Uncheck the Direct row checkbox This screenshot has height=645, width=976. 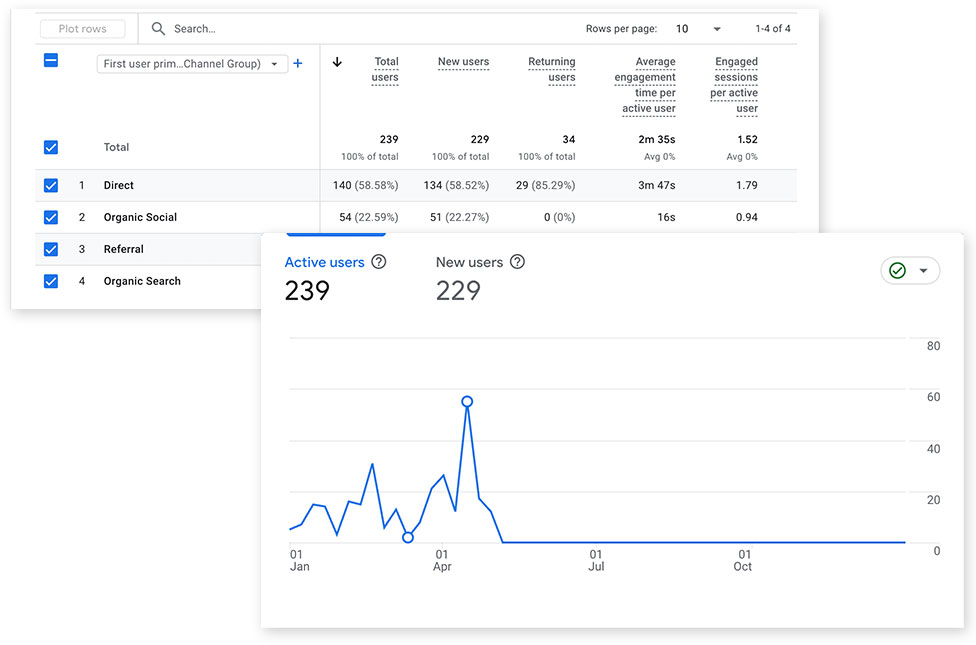pos(51,185)
